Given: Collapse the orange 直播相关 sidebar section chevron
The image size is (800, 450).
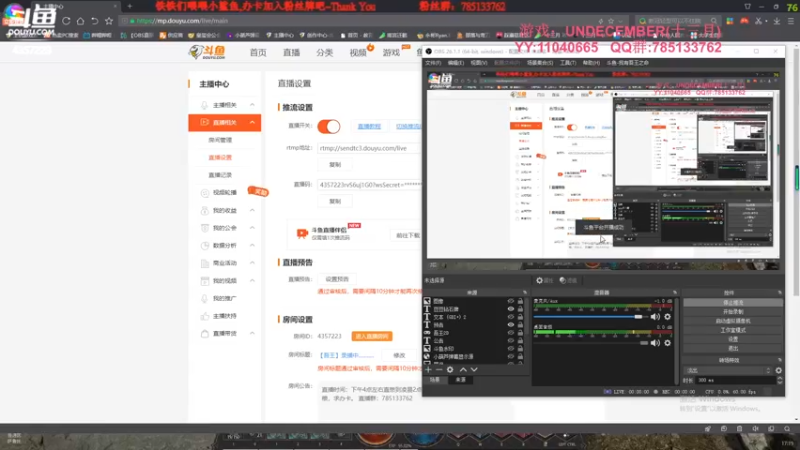Looking at the screenshot, I should point(252,122).
